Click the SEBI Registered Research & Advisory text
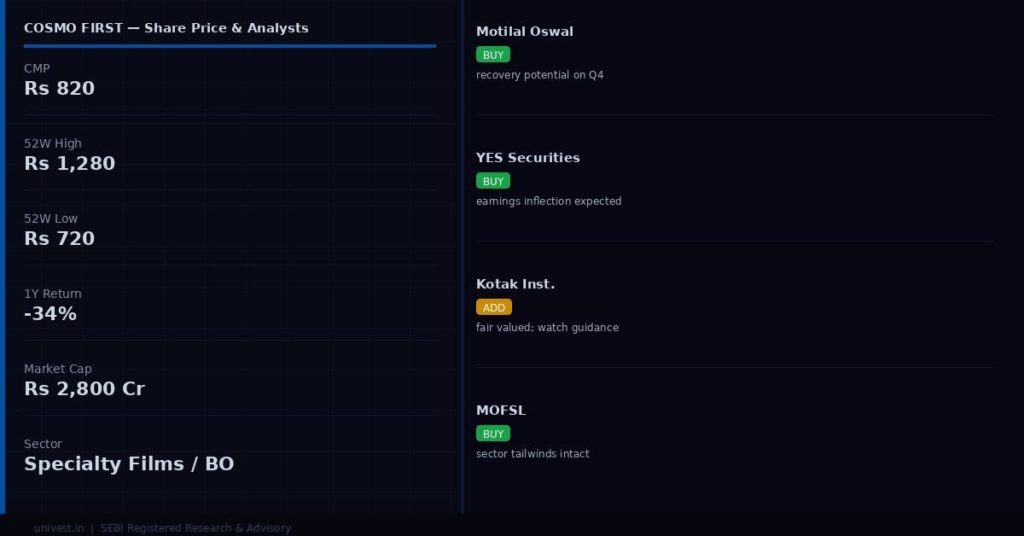 pos(195,528)
